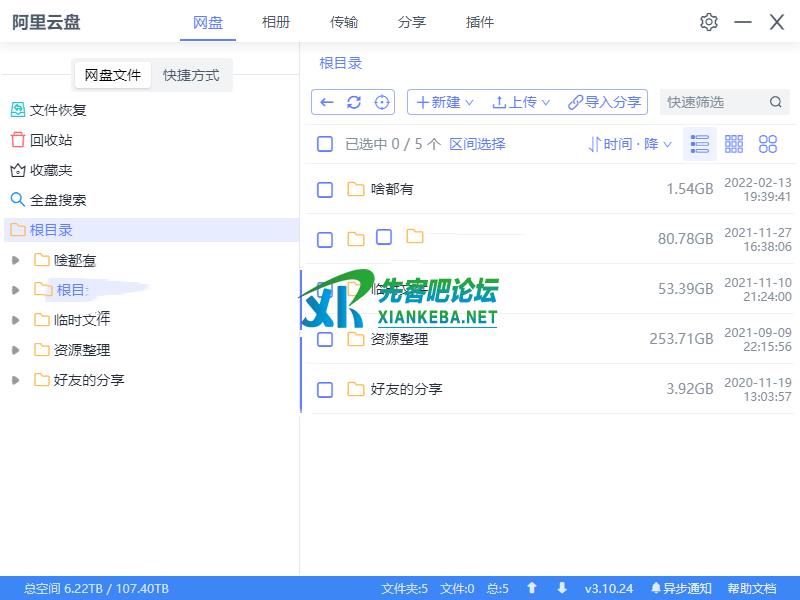The image size is (800, 600).
Task: Tick the checkbox for 啥都有 folder
Action: pyautogui.click(x=325, y=189)
